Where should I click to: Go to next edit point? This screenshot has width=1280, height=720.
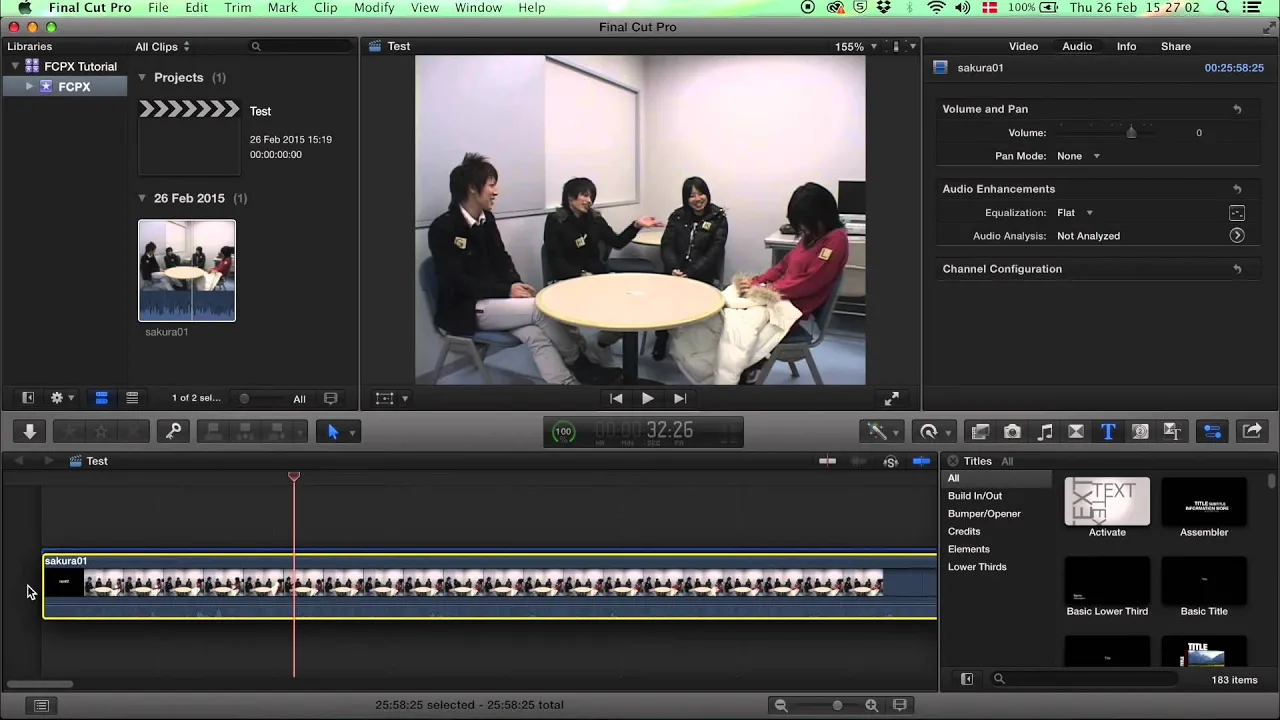(x=680, y=398)
